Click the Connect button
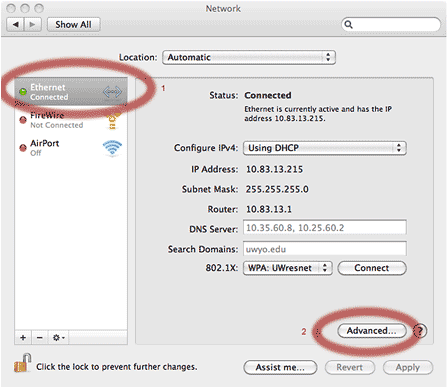447x388 pixels. coord(372,268)
